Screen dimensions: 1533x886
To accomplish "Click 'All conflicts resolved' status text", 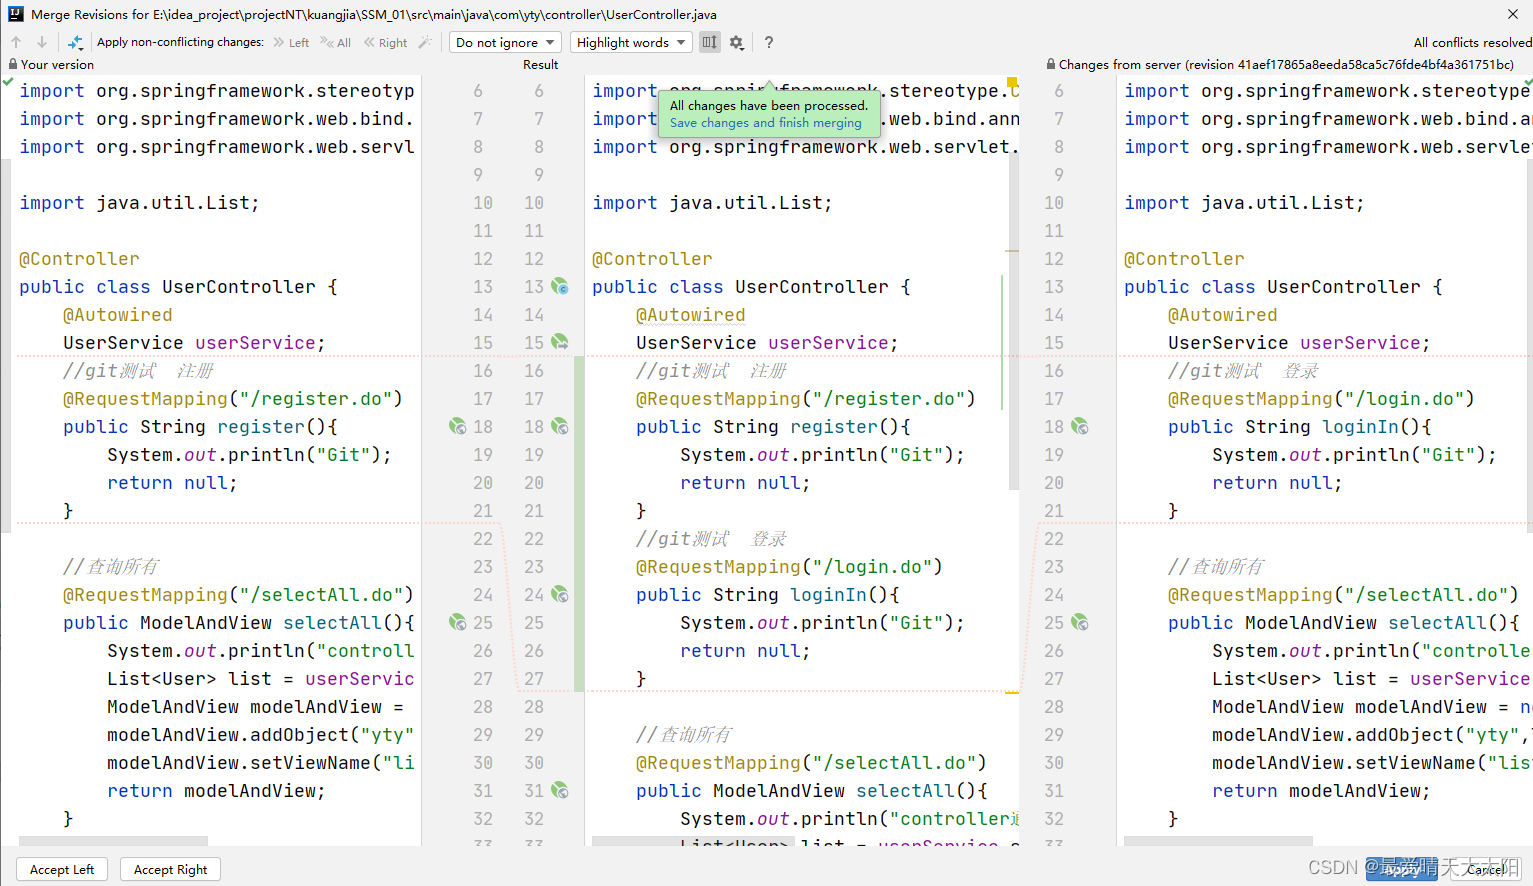I will point(1472,43).
